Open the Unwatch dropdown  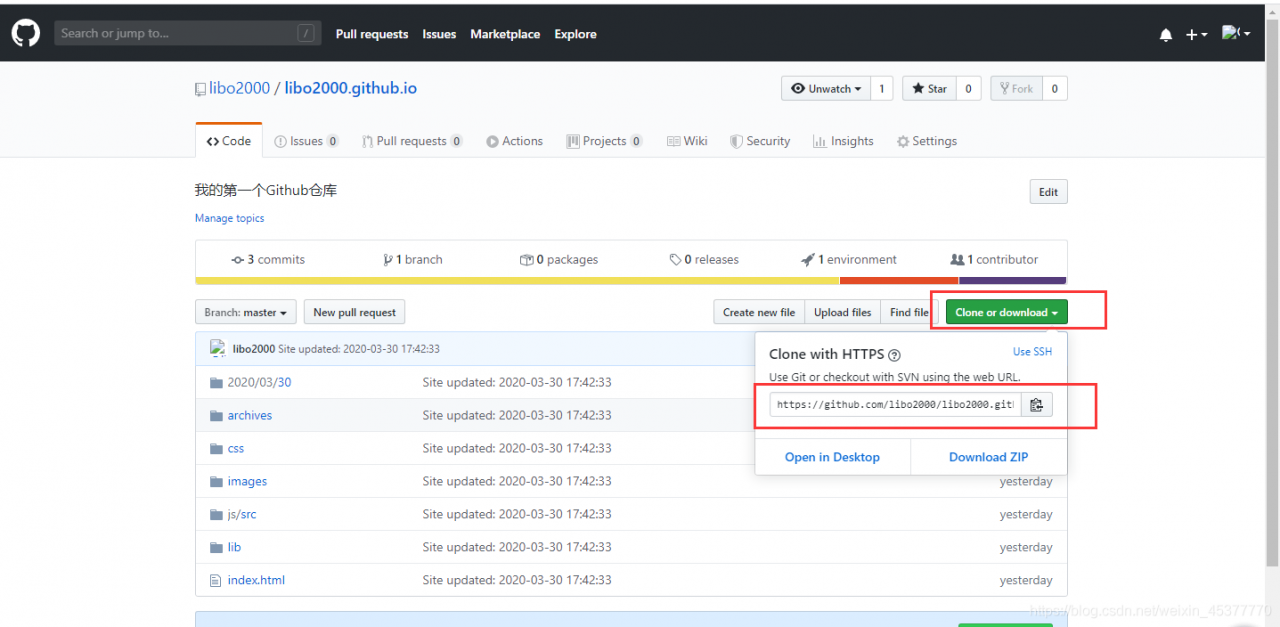point(826,89)
